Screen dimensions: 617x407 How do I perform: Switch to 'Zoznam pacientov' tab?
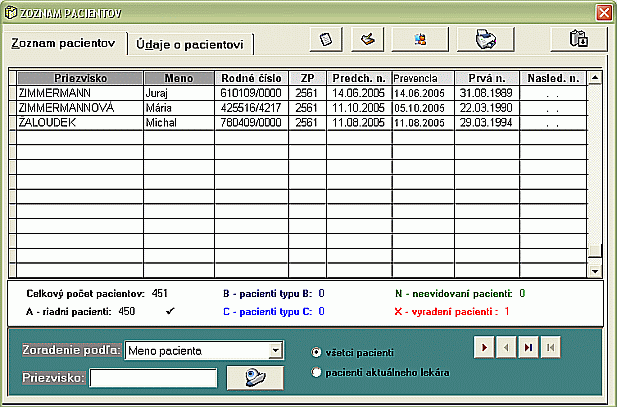click(63, 43)
